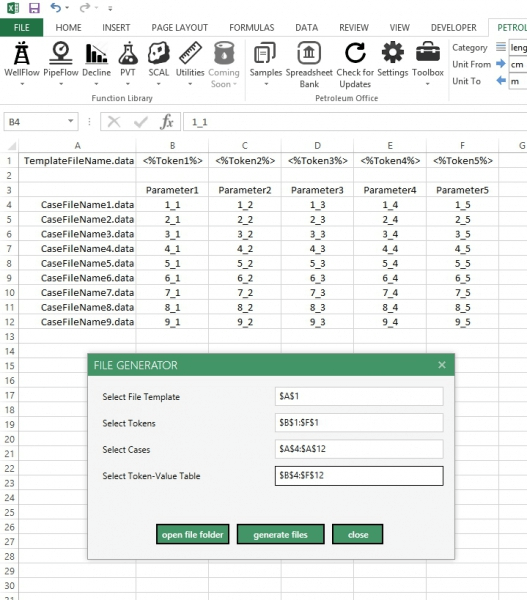Click the Category list icon
The width and height of the screenshot is (527, 600).
[x=501, y=47]
